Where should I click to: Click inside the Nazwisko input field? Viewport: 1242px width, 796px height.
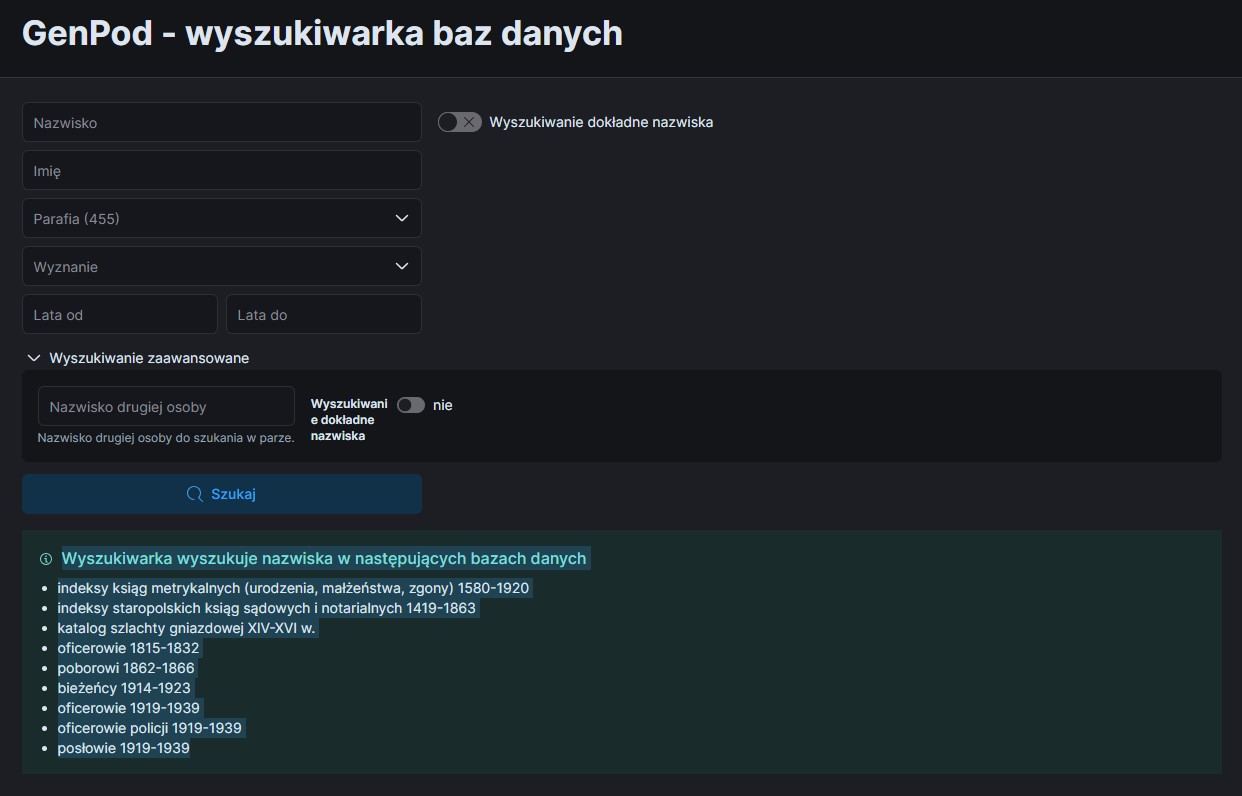221,121
